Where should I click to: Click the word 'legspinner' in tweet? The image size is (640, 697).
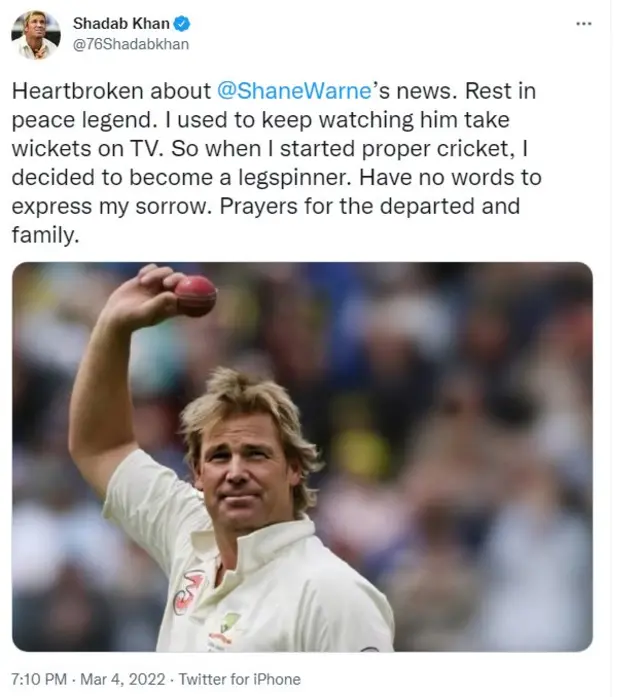[x=295, y=178]
